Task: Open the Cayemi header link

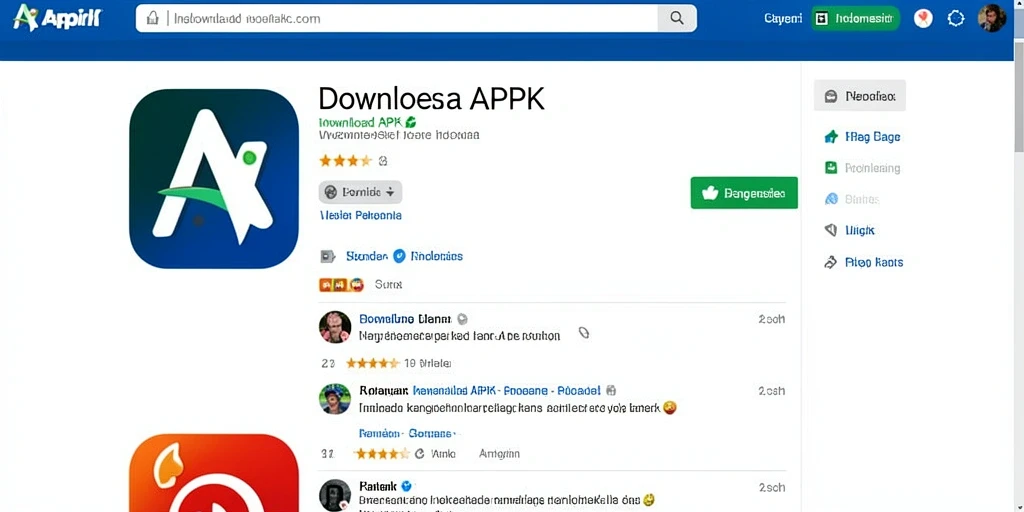Action: (783, 18)
